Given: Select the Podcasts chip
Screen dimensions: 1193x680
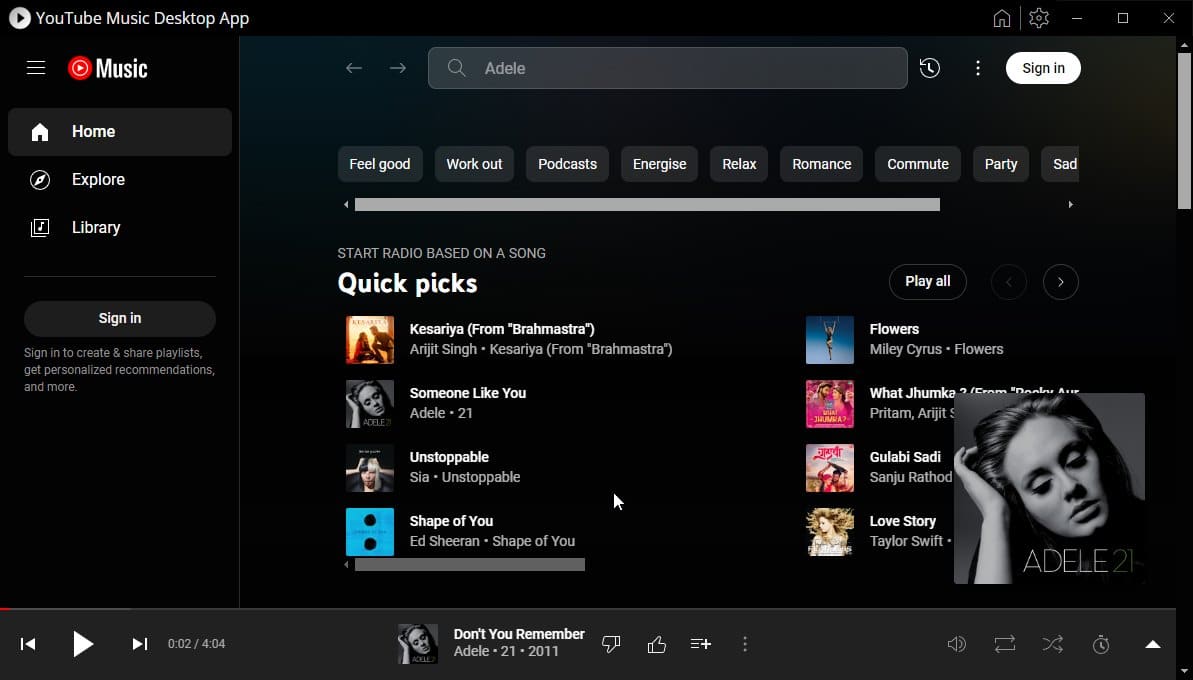Looking at the screenshot, I should 567,164.
